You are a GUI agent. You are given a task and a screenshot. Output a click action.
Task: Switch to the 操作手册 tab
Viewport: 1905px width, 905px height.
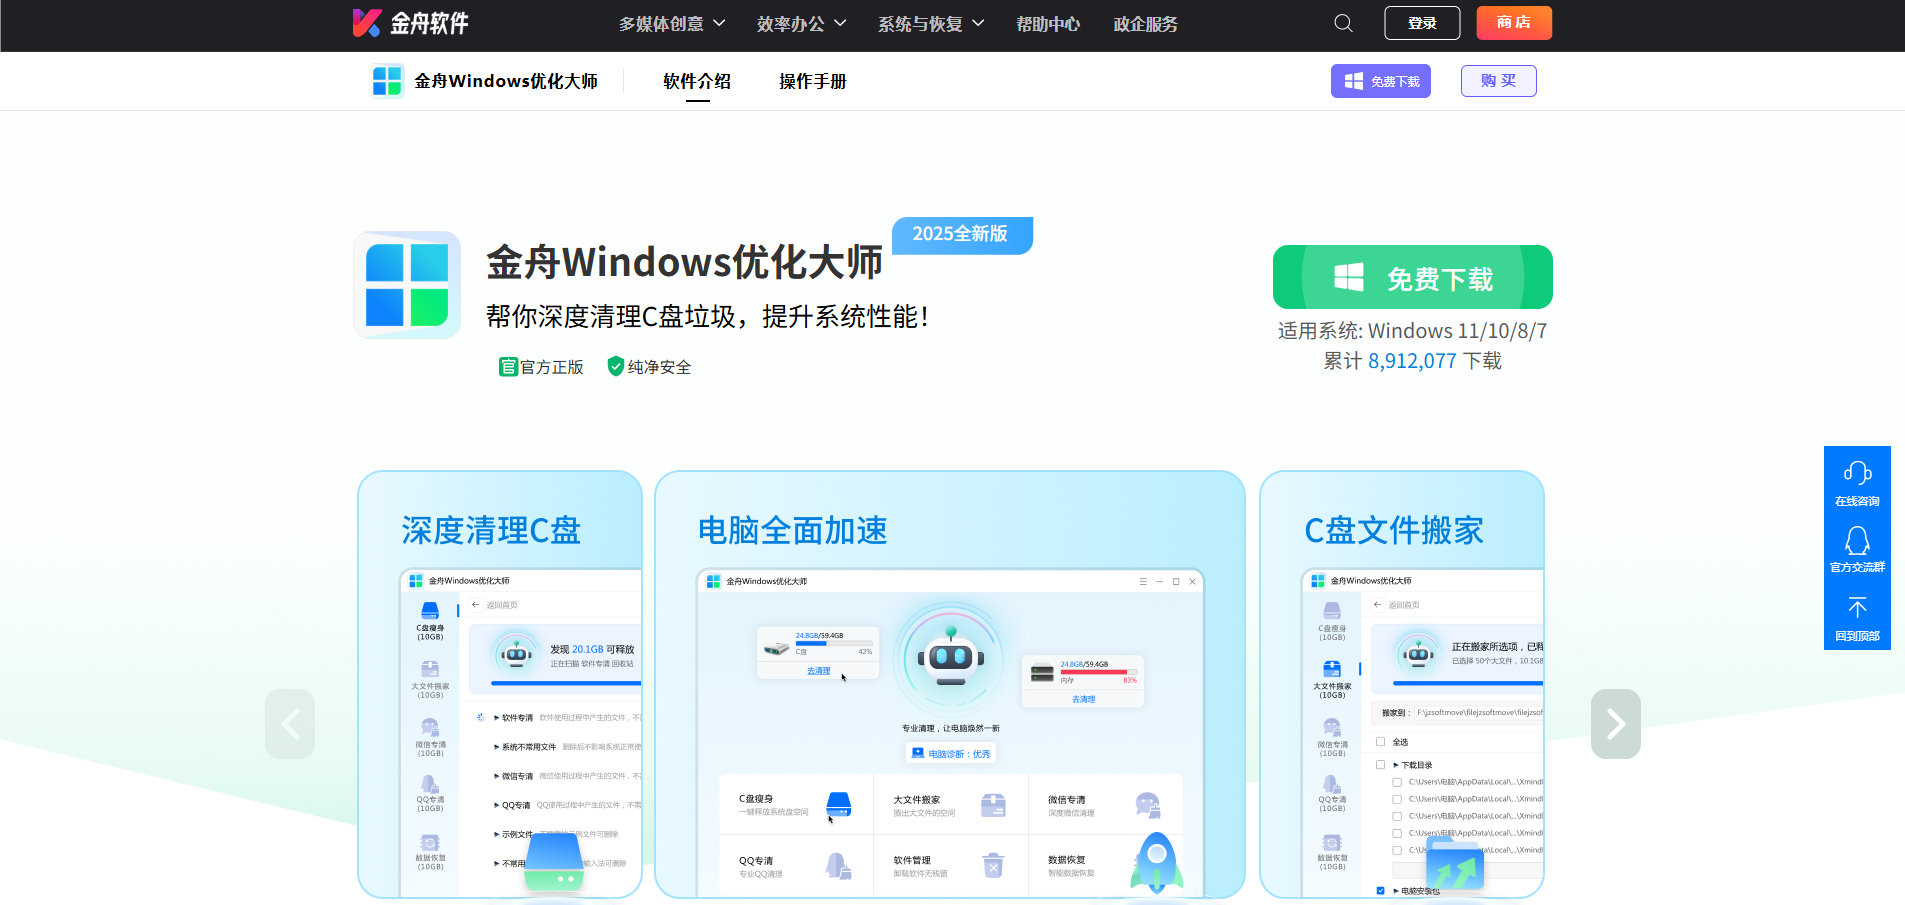(x=813, y=81)
